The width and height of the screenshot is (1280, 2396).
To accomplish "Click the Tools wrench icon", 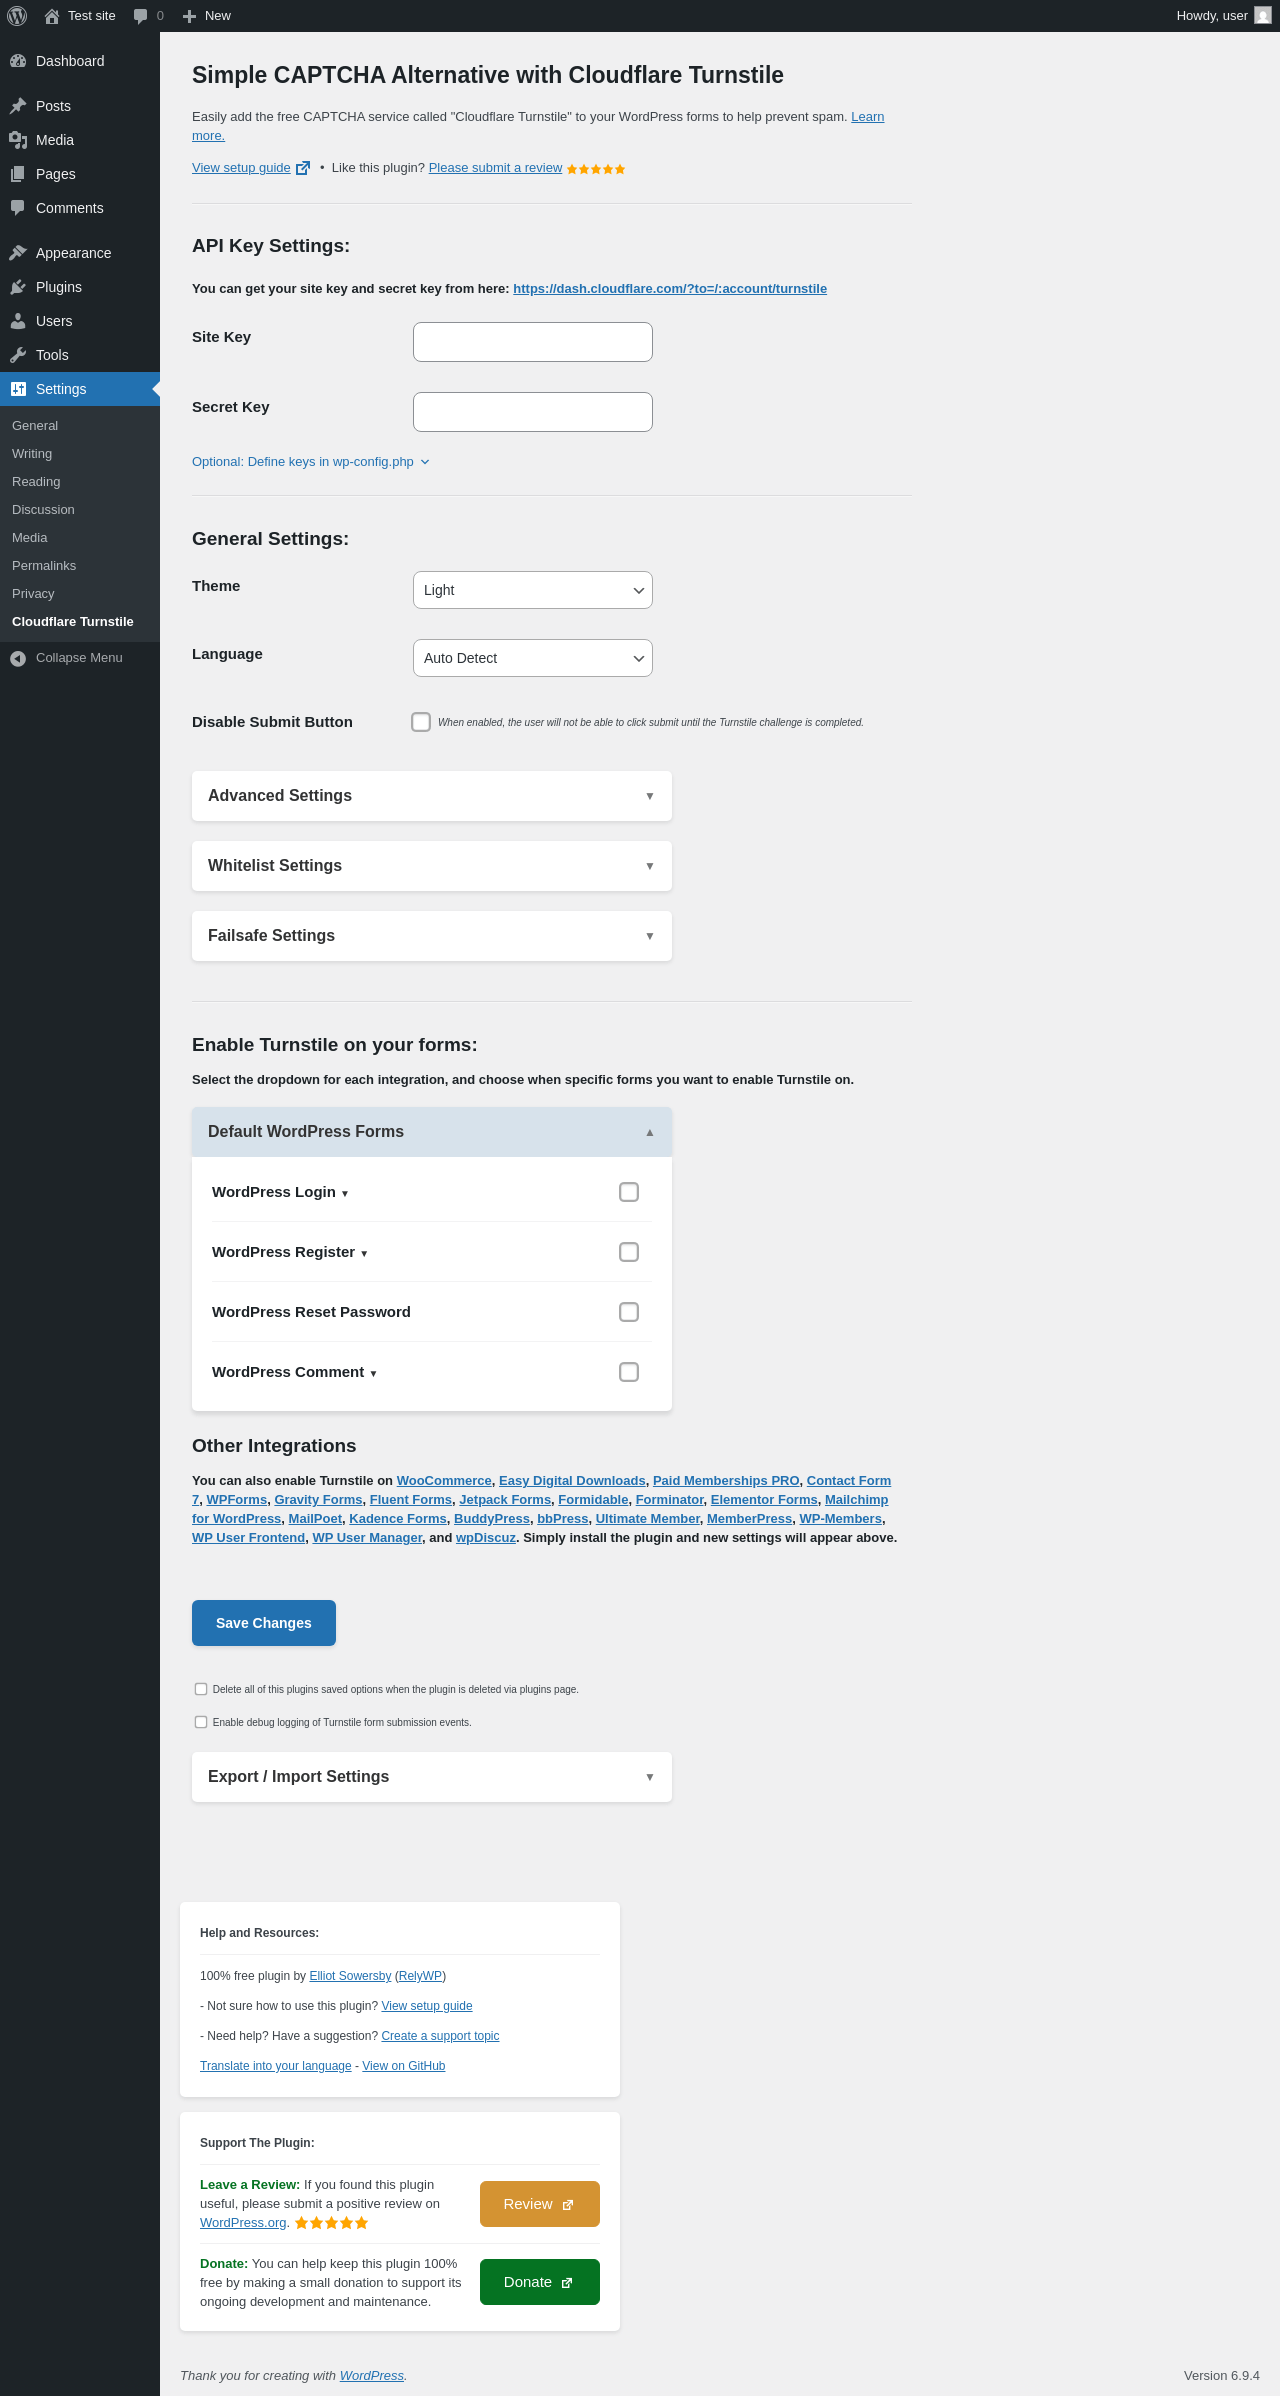I will [x=18, y=355].
